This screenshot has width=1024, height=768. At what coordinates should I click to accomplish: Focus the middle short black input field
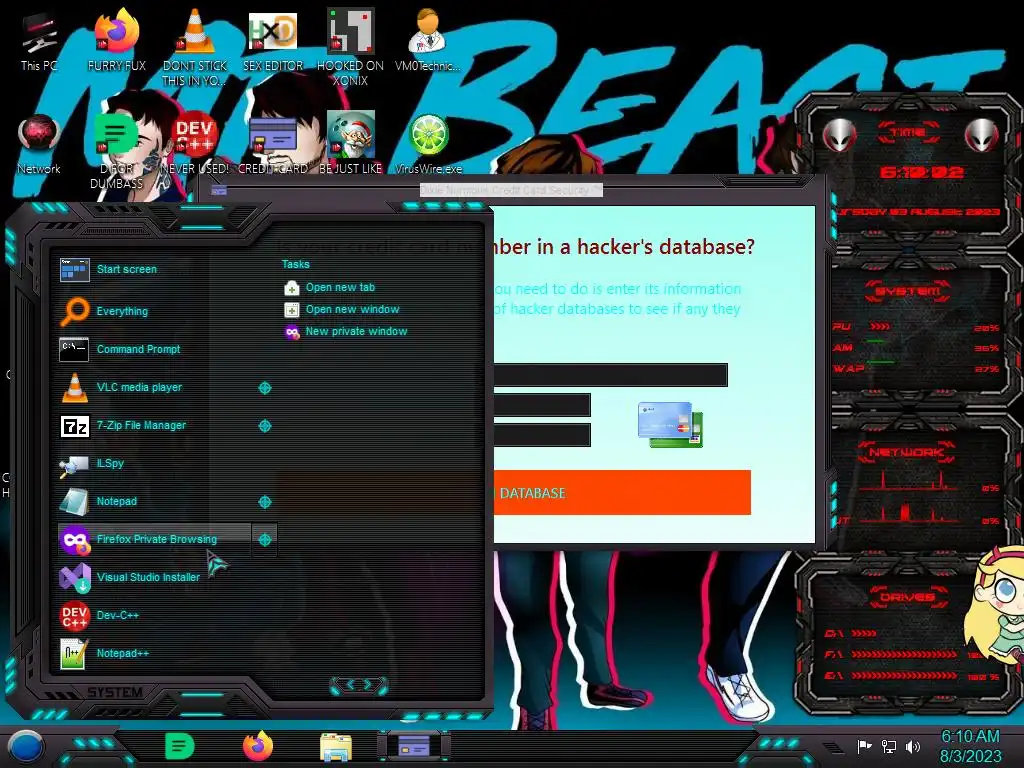pos(542,405)
